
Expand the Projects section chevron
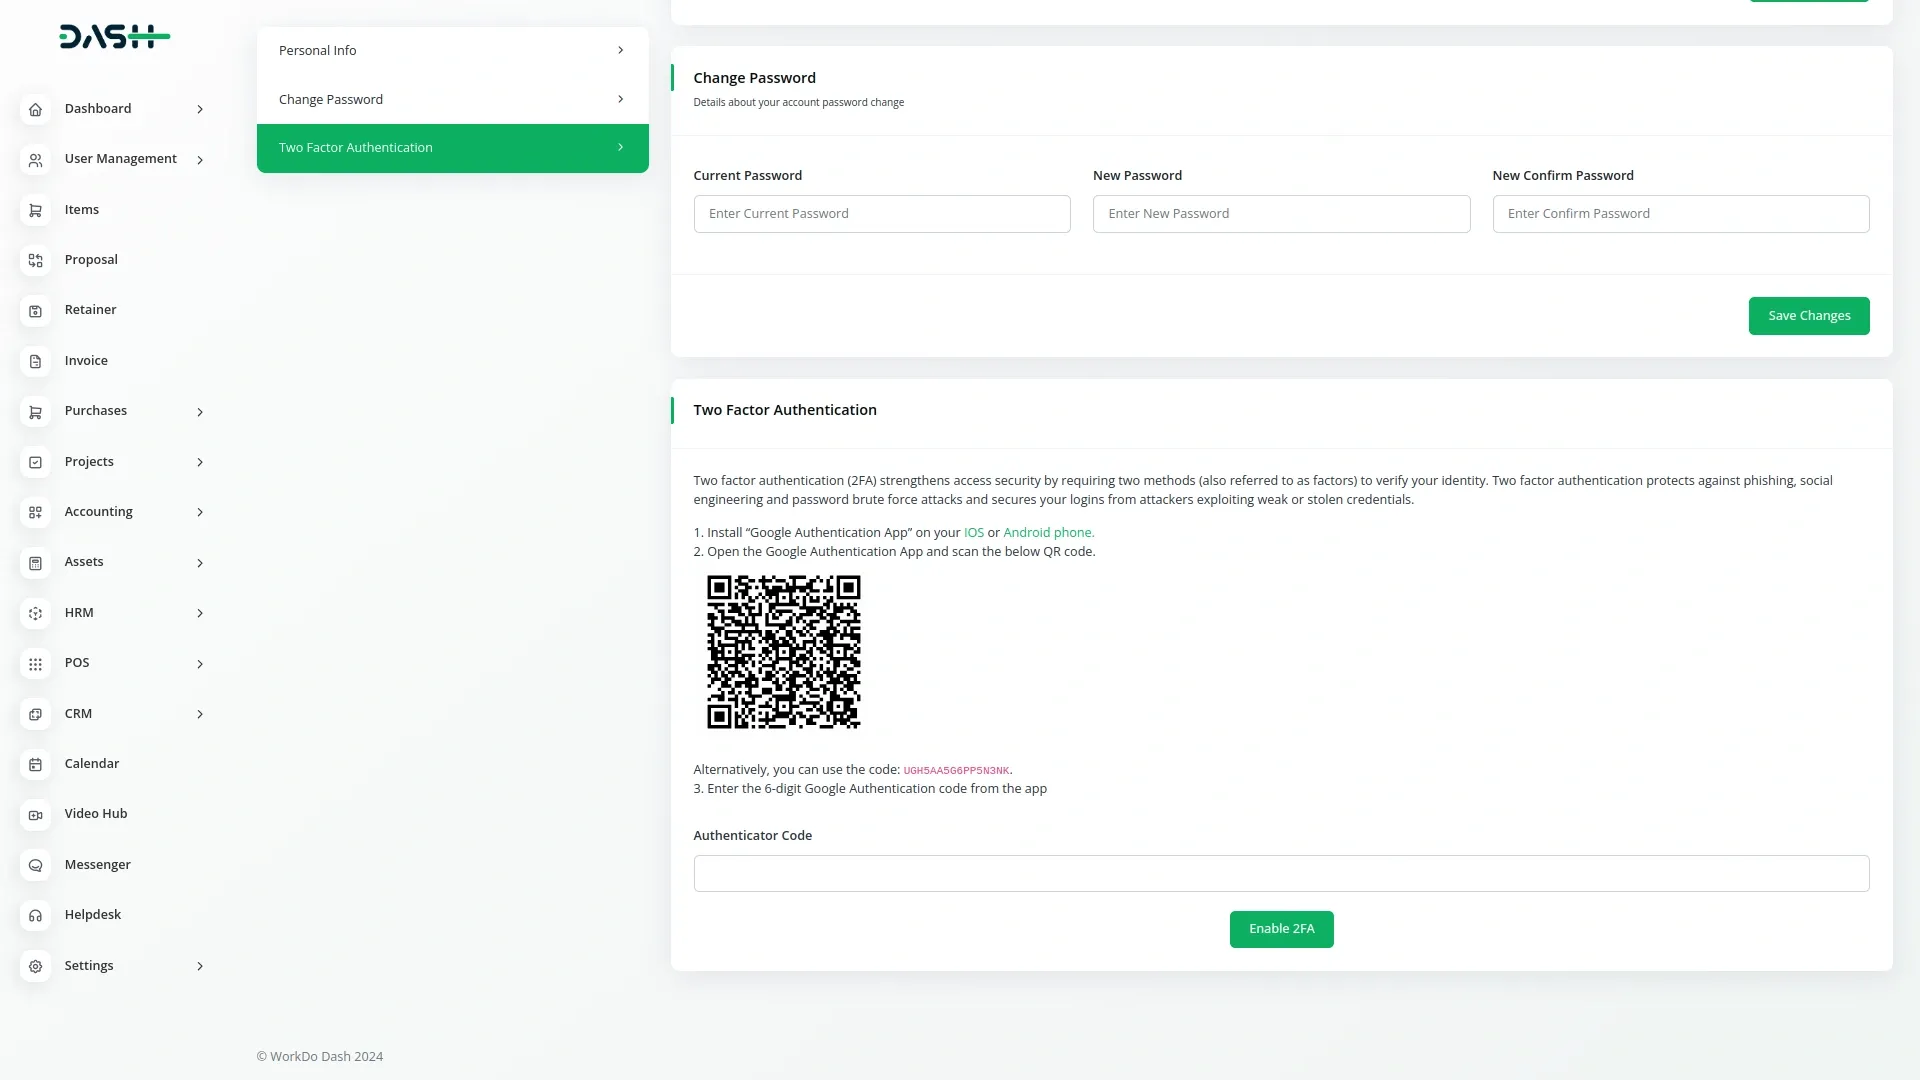point(200,462)
